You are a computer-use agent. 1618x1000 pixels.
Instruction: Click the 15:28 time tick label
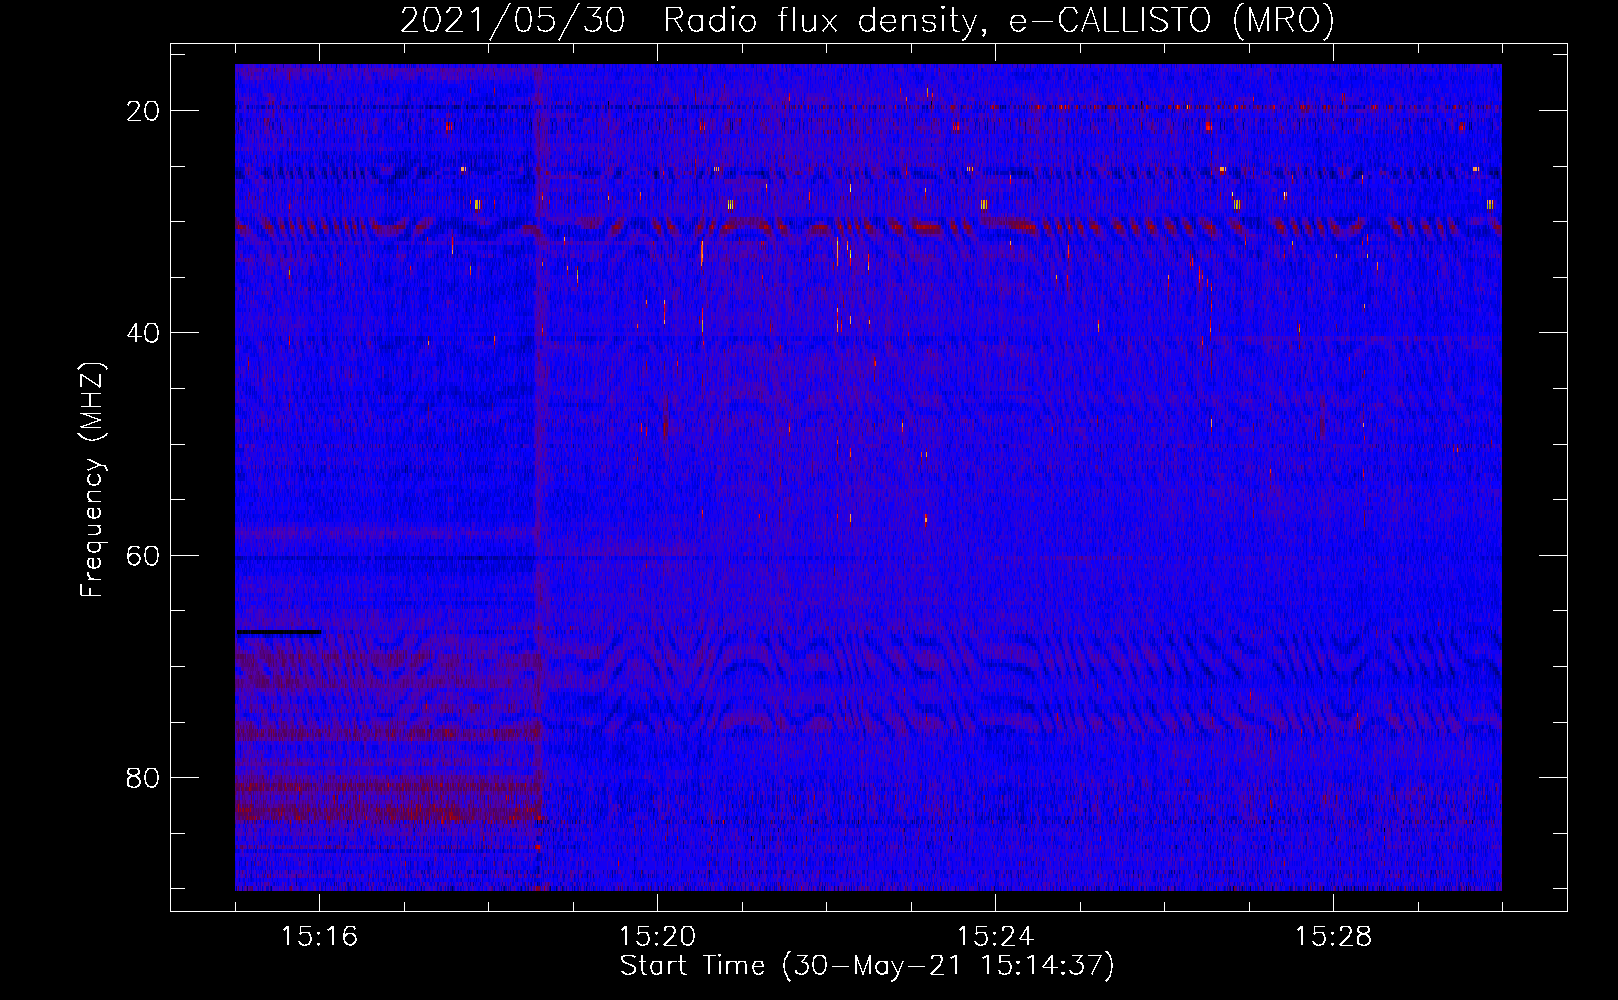click(1333, 937)
